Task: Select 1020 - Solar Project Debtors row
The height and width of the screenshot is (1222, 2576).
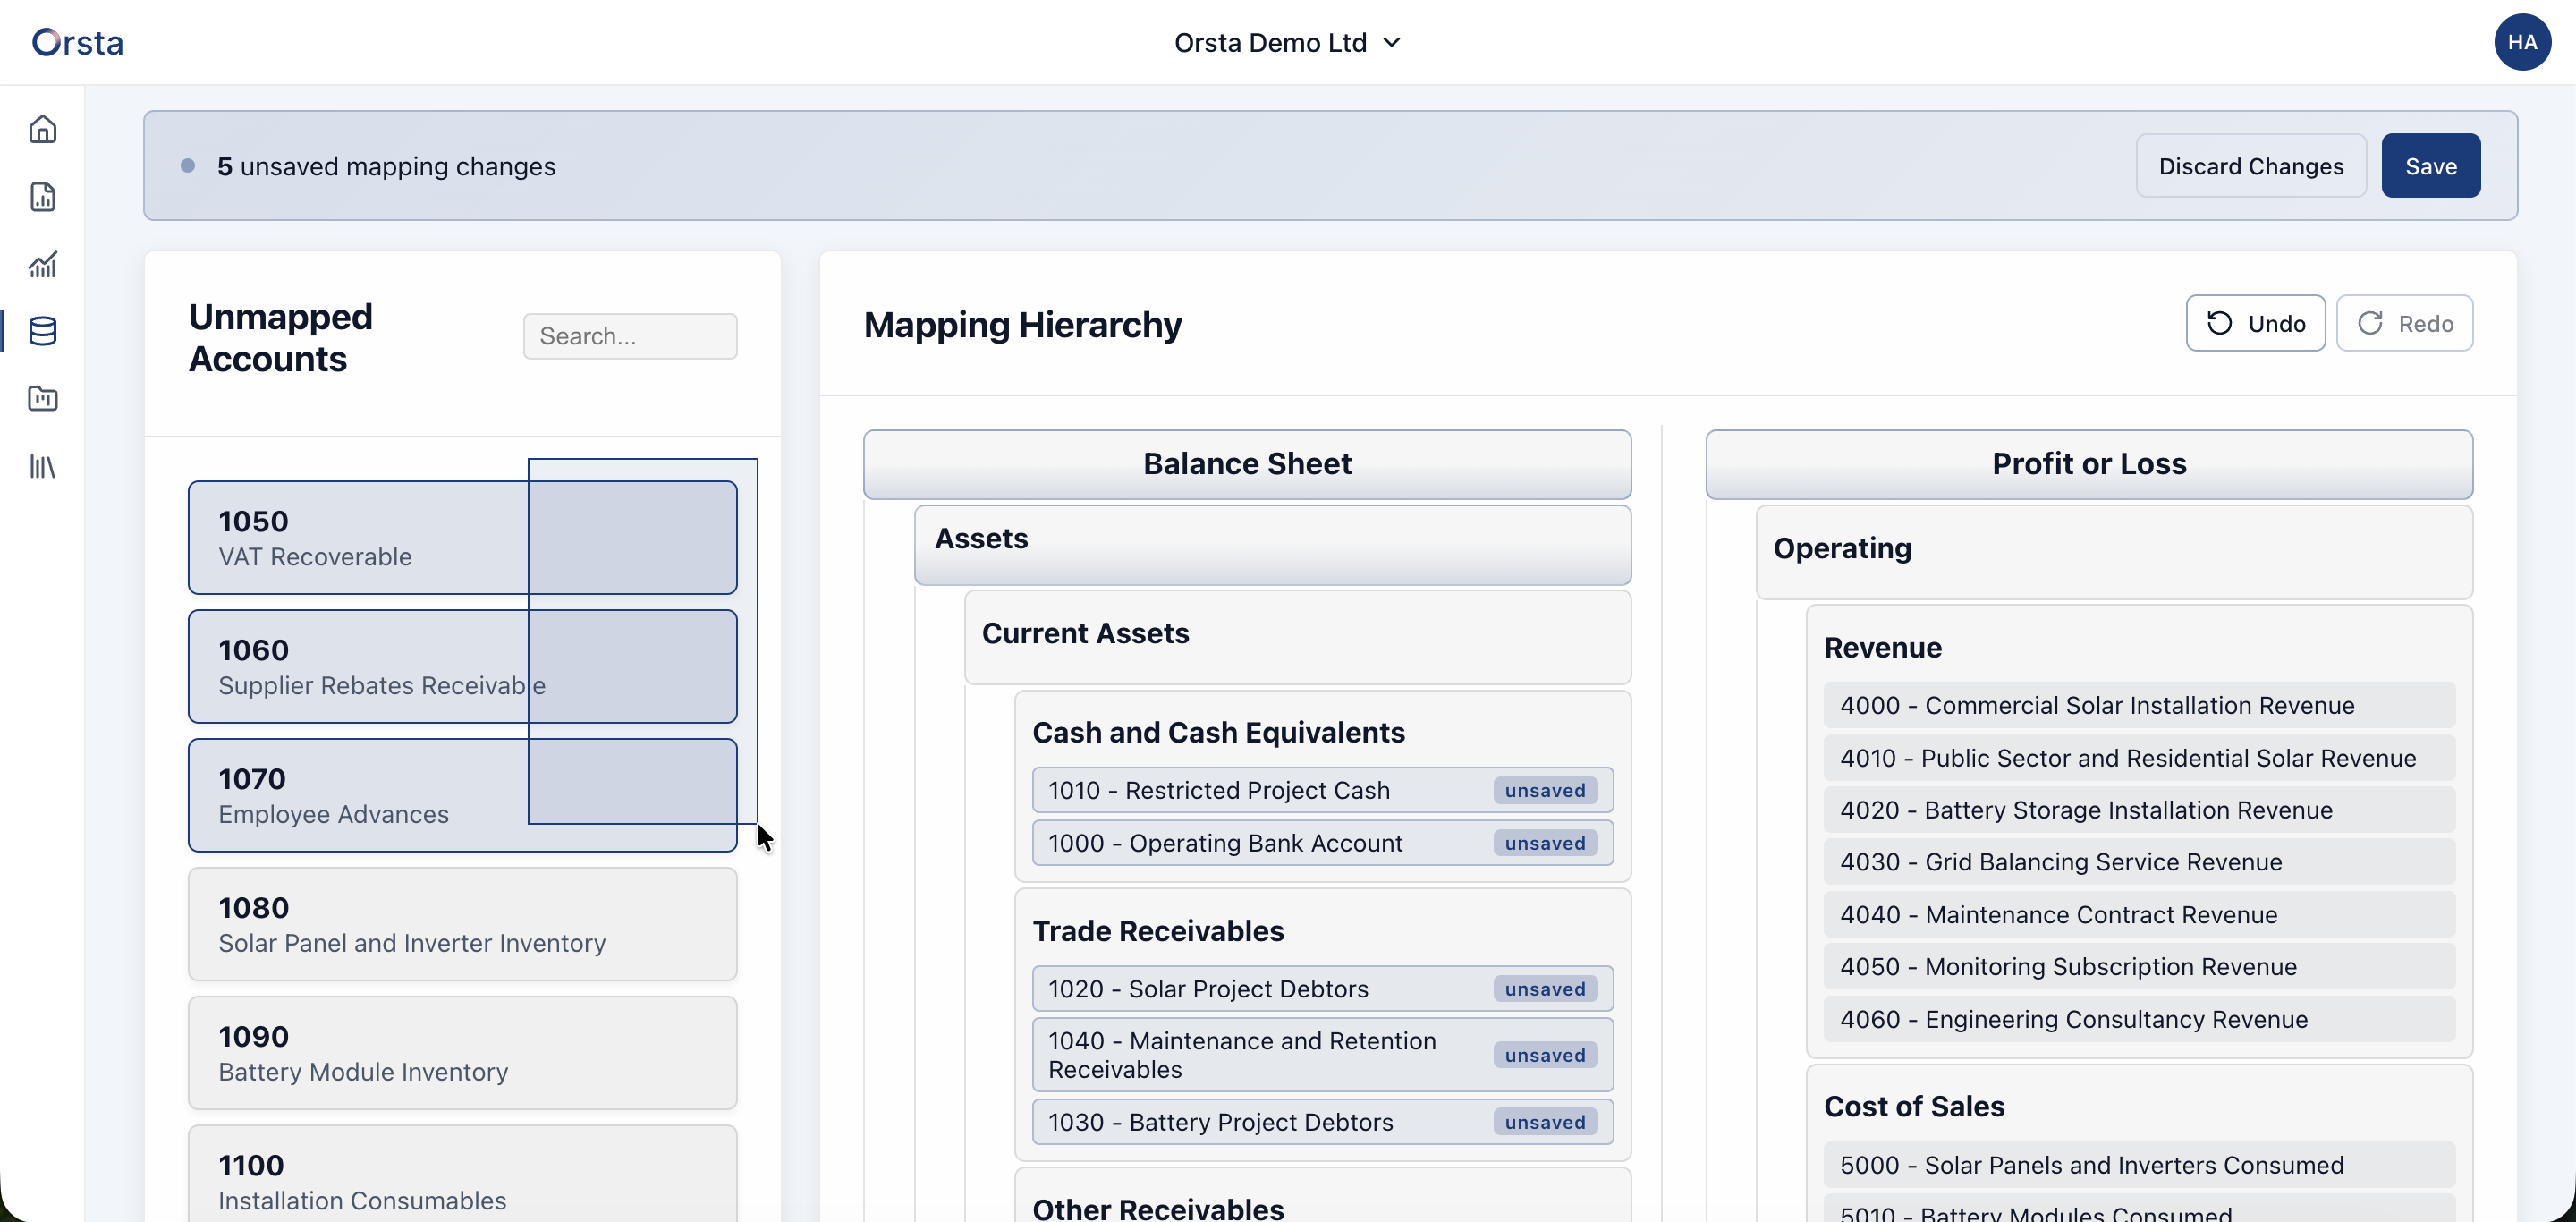Action: pos(1322,989)
